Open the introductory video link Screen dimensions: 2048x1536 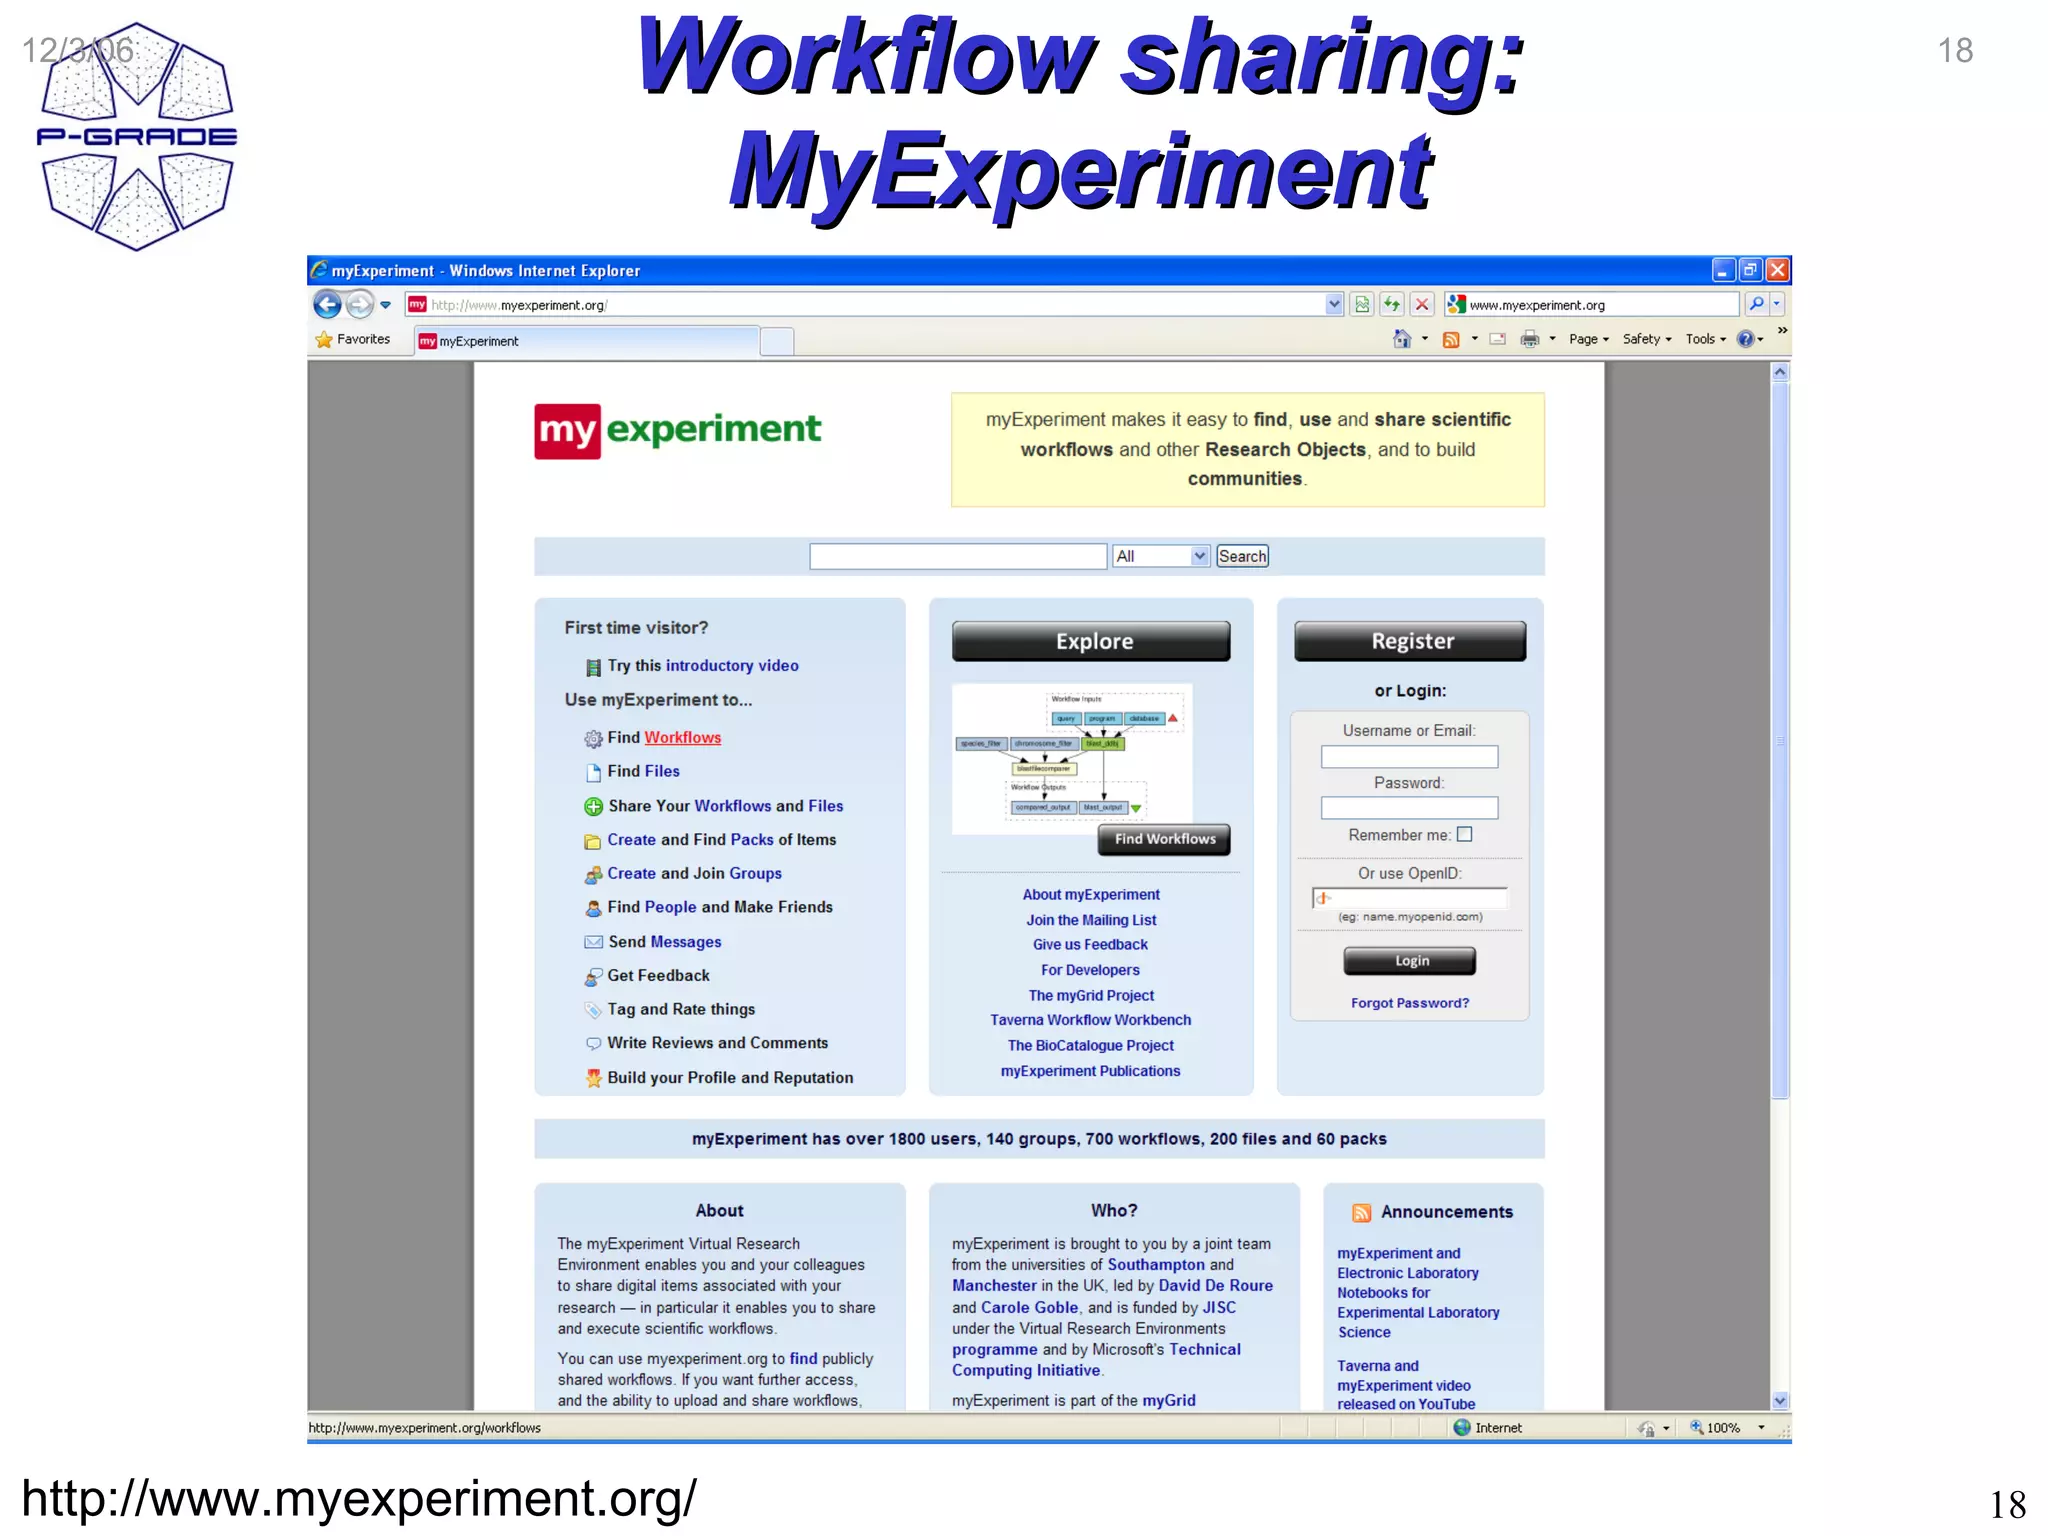(732, 666)
